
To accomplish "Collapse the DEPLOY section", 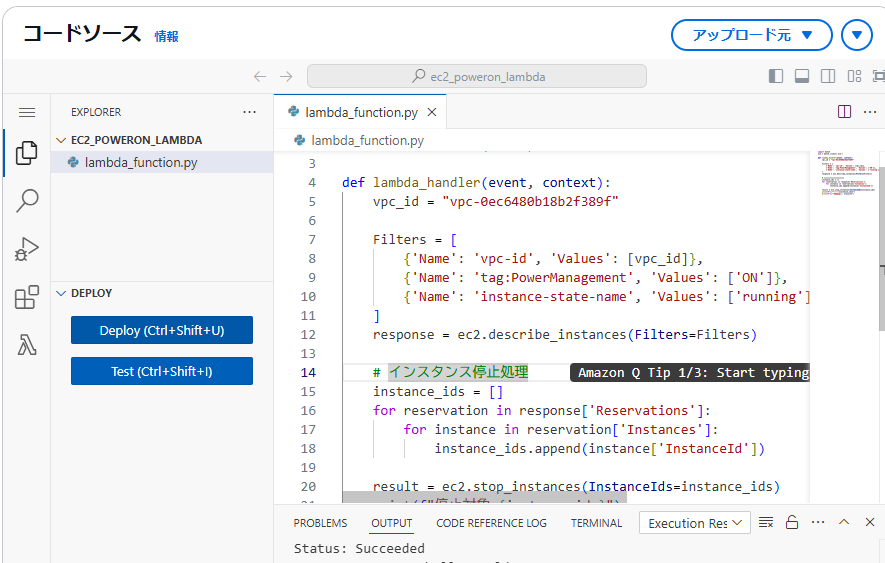I will 62,293.
